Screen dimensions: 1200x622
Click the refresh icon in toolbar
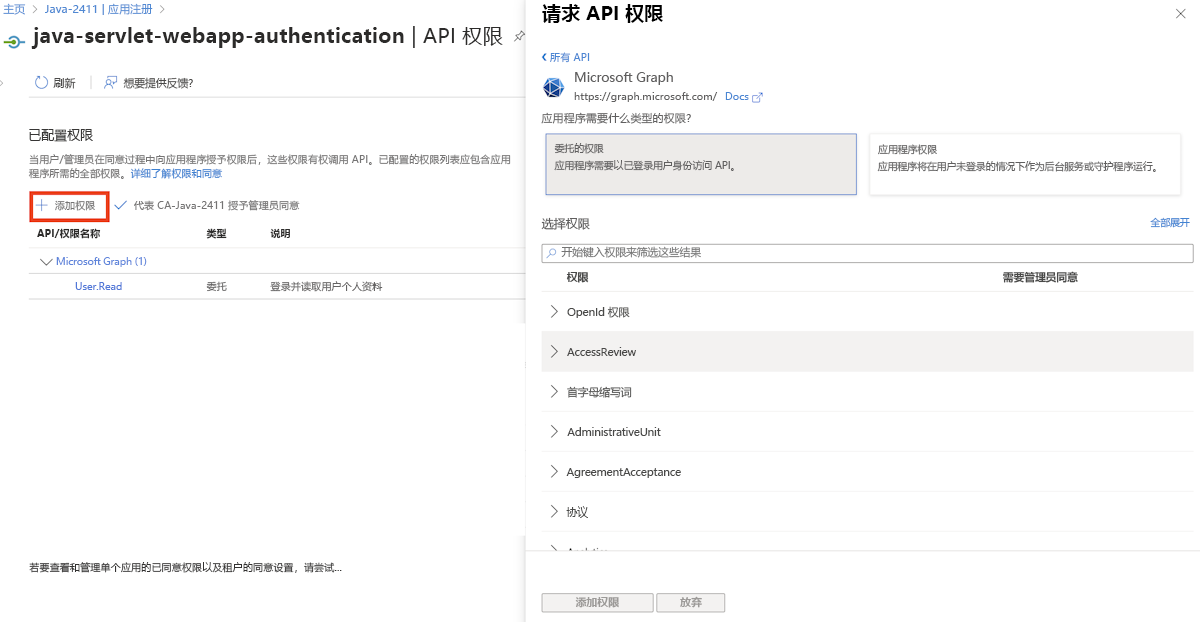click(42, 83)
